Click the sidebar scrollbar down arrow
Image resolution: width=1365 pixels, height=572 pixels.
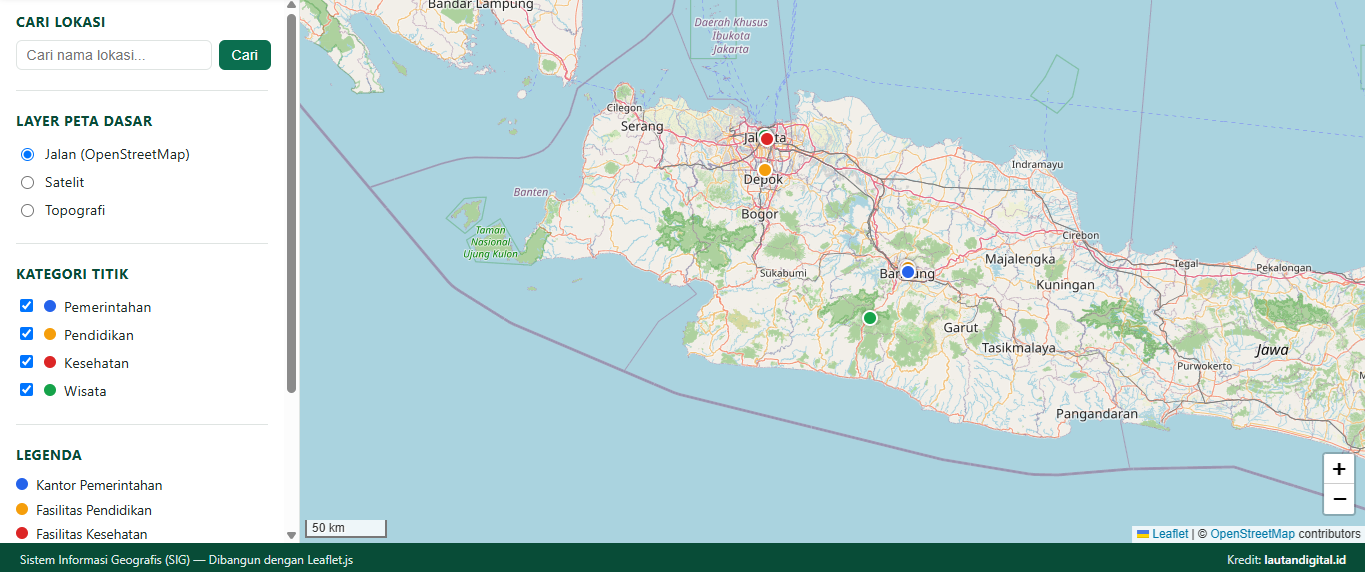coord(292,536)
